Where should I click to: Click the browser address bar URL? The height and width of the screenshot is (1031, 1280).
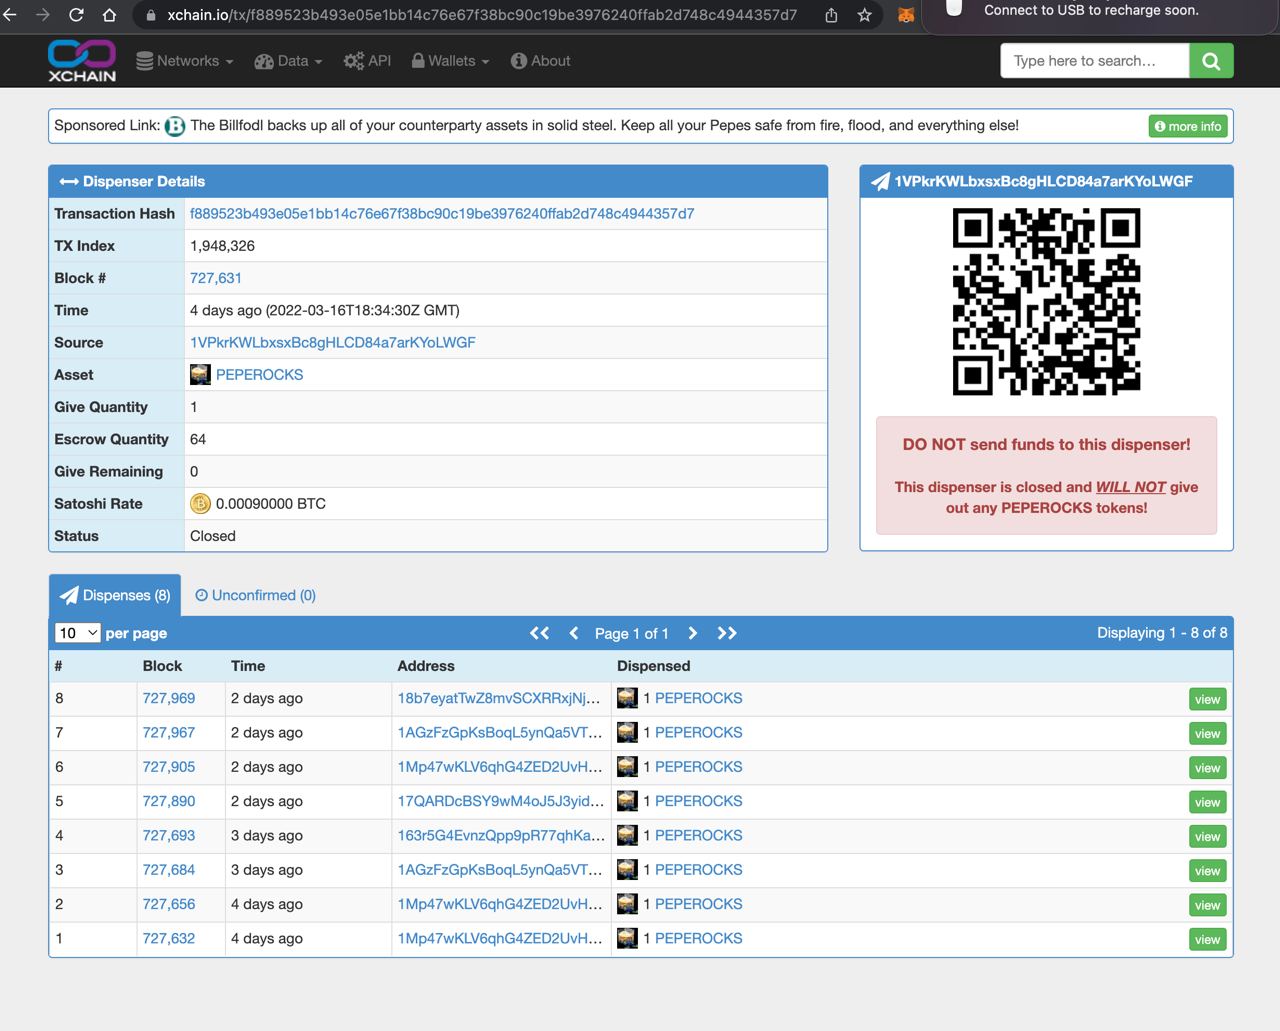coord(482,15)
